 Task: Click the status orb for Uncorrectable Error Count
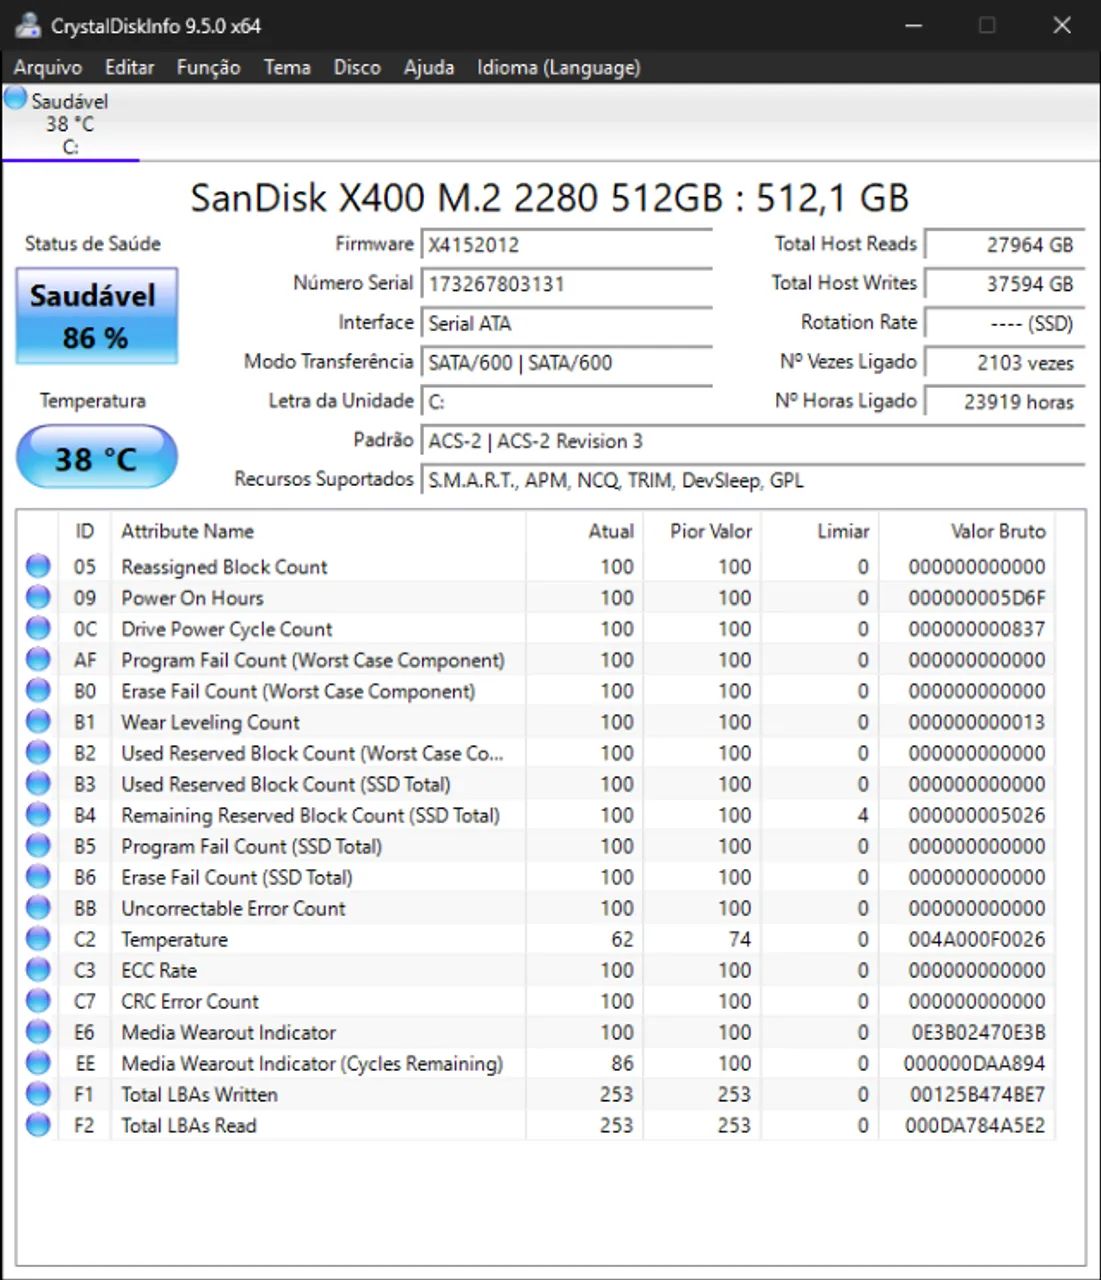pos(38,907)
